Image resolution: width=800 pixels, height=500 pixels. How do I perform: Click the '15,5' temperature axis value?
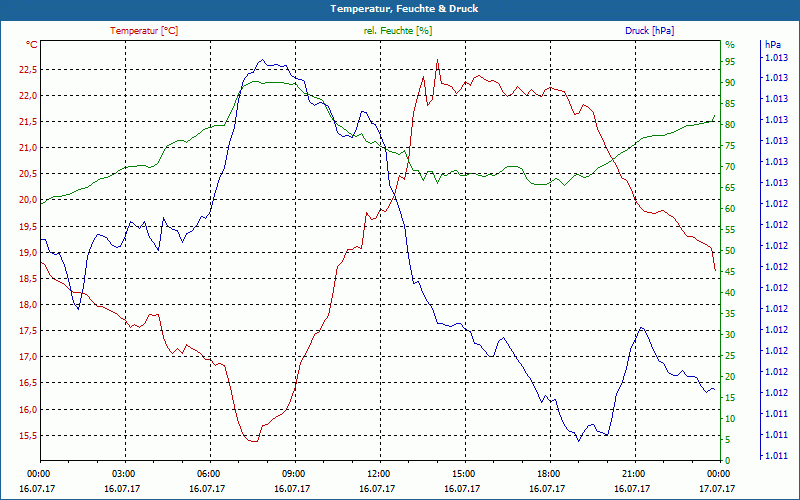click(28, 436)
